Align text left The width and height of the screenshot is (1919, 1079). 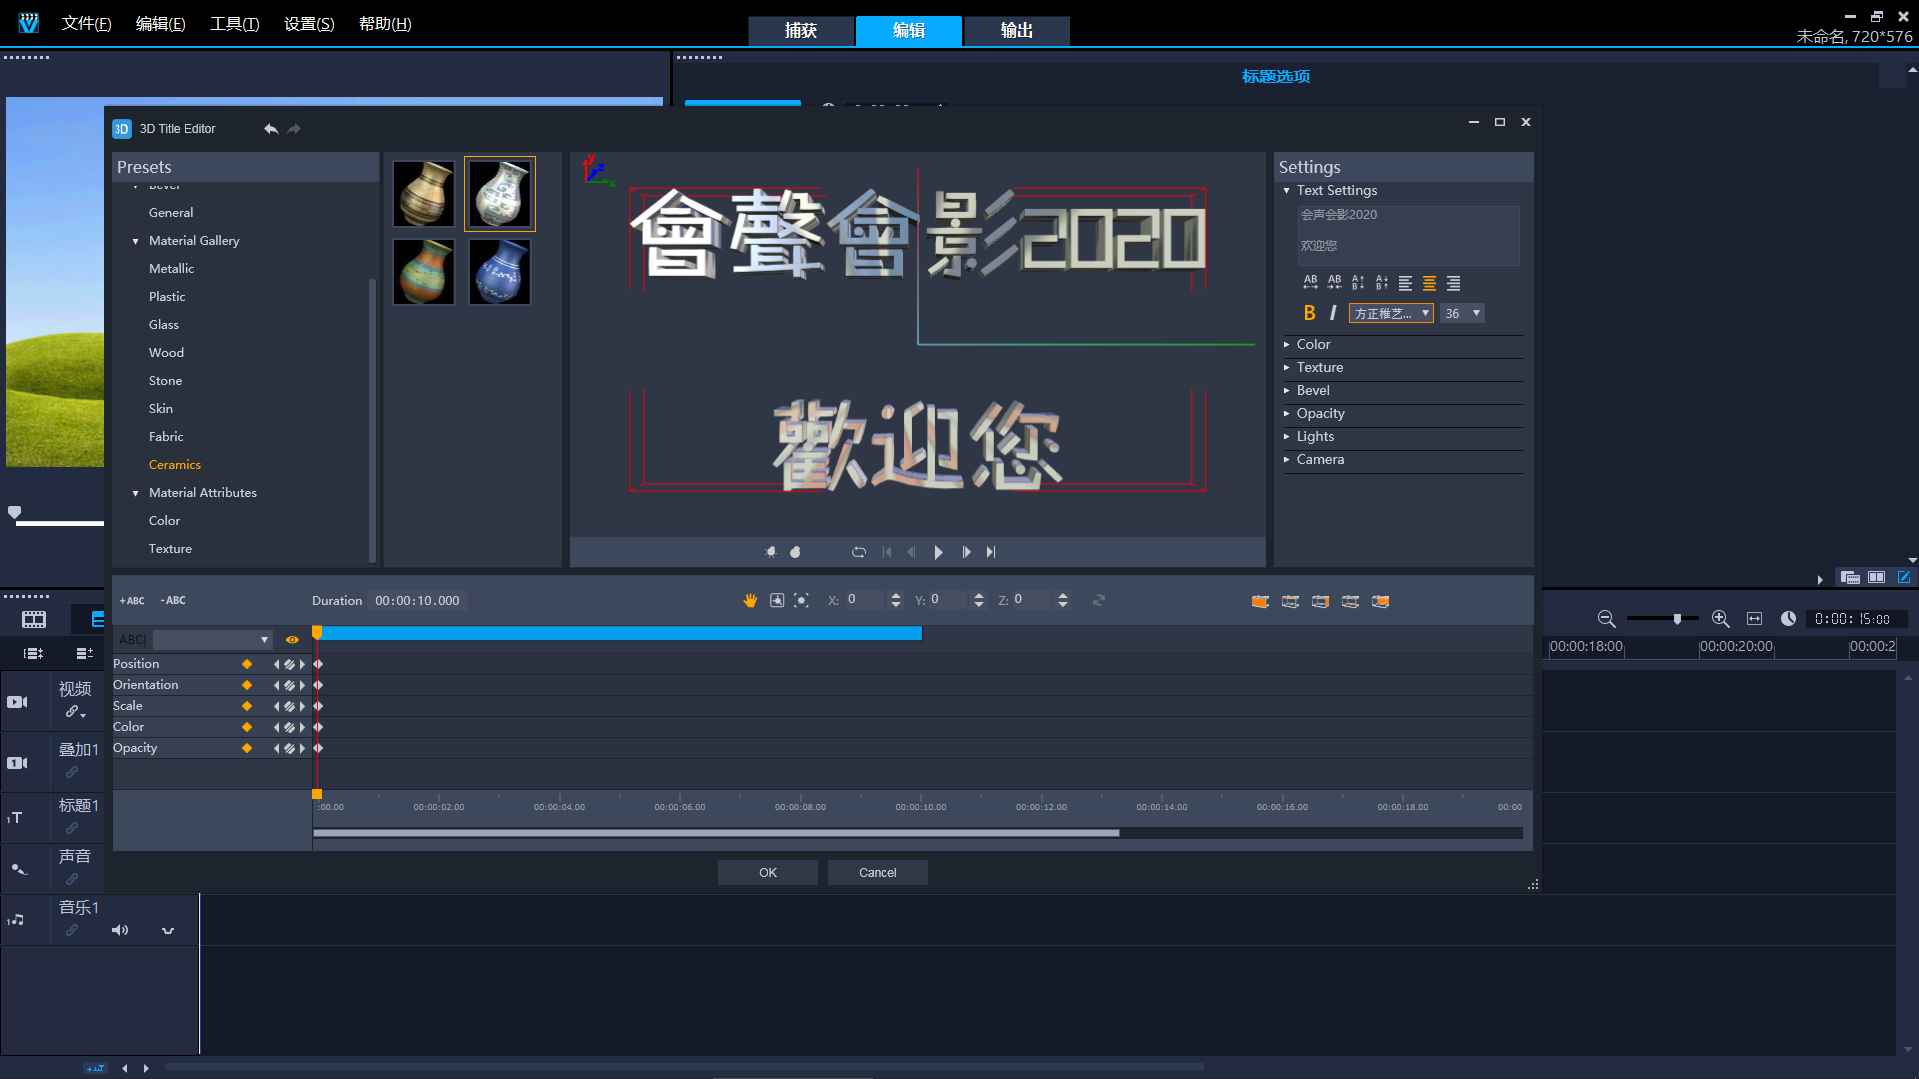click(1406, 283)
